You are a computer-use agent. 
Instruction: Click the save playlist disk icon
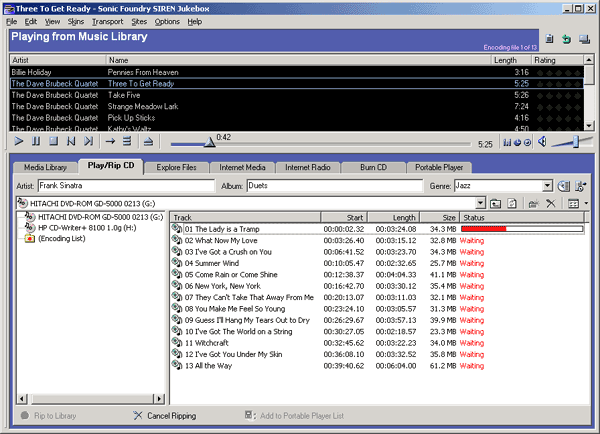tap(549, 39)
